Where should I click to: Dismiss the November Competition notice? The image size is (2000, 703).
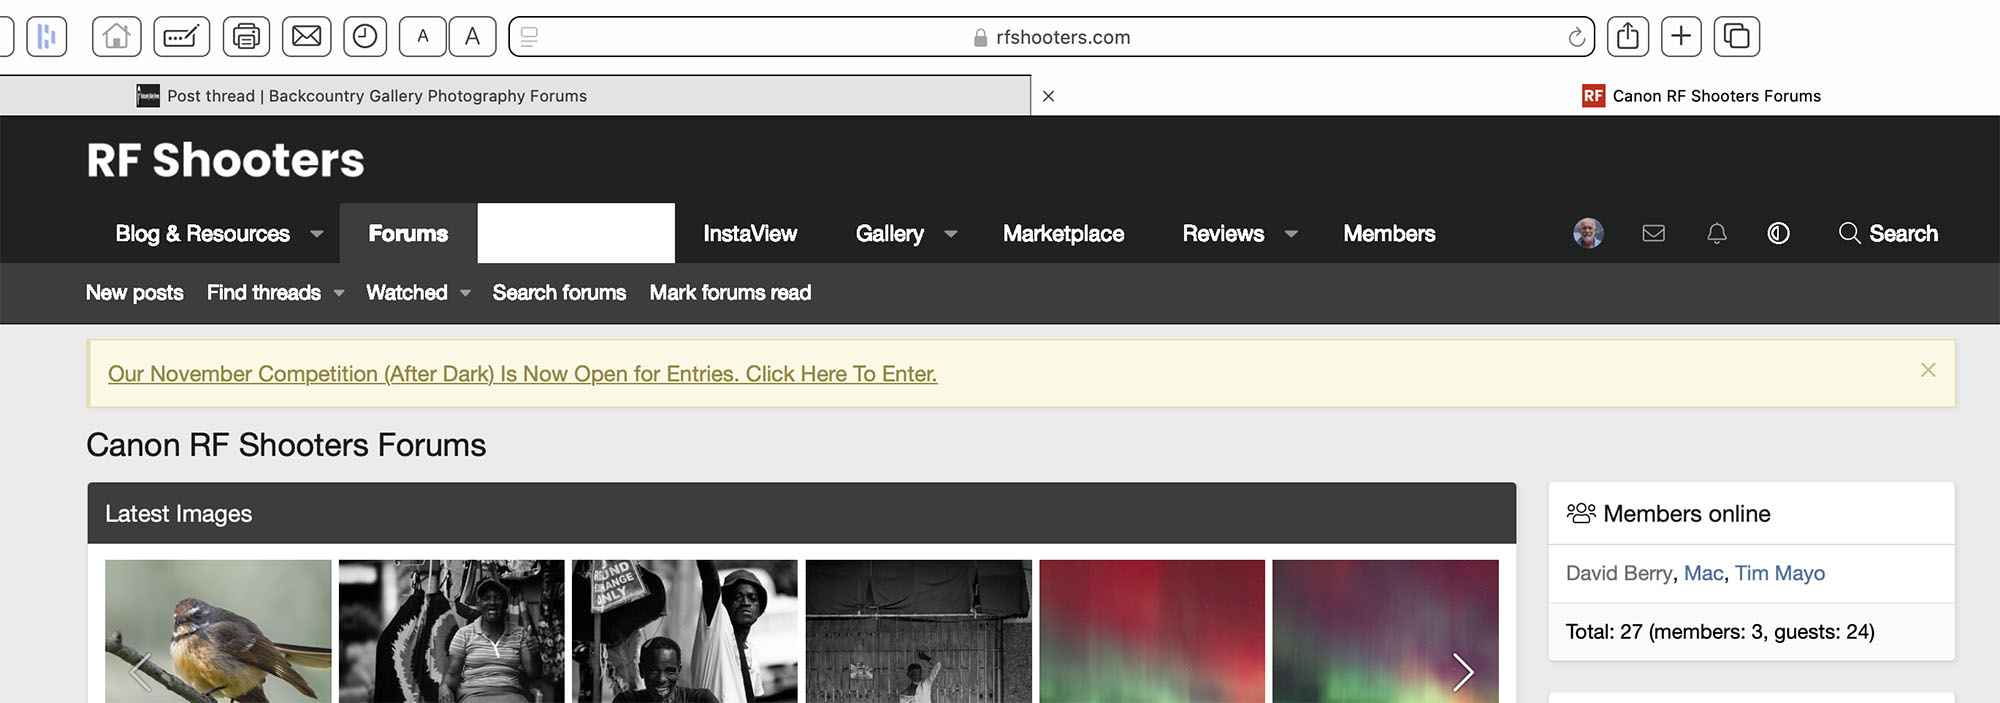pyautogui.click(x=1928, y=370)
